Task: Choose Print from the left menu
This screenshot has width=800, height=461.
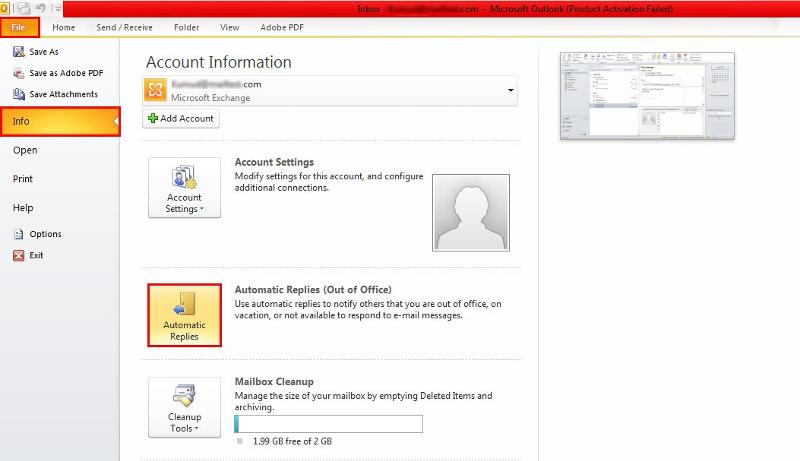Action: 23,179
